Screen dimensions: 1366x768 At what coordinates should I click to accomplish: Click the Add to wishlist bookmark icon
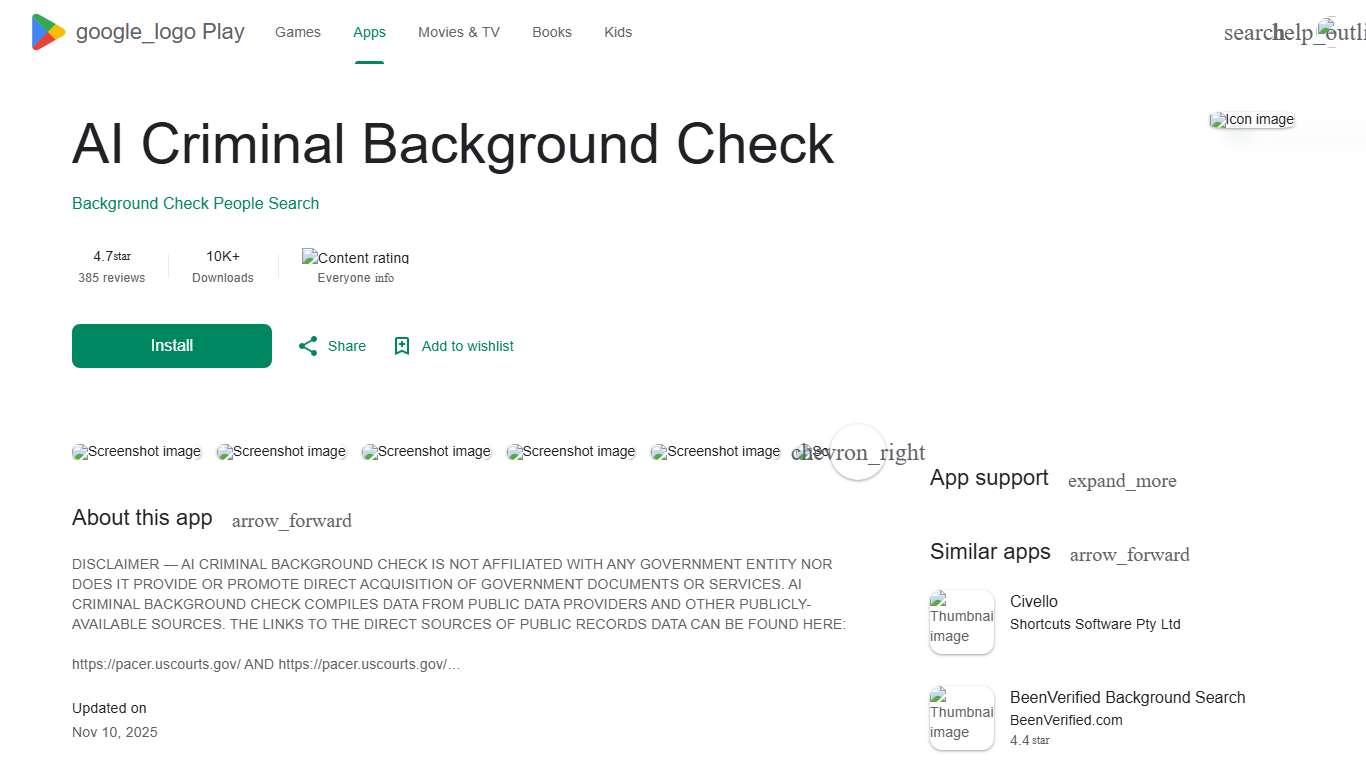(x=402, y=345)
